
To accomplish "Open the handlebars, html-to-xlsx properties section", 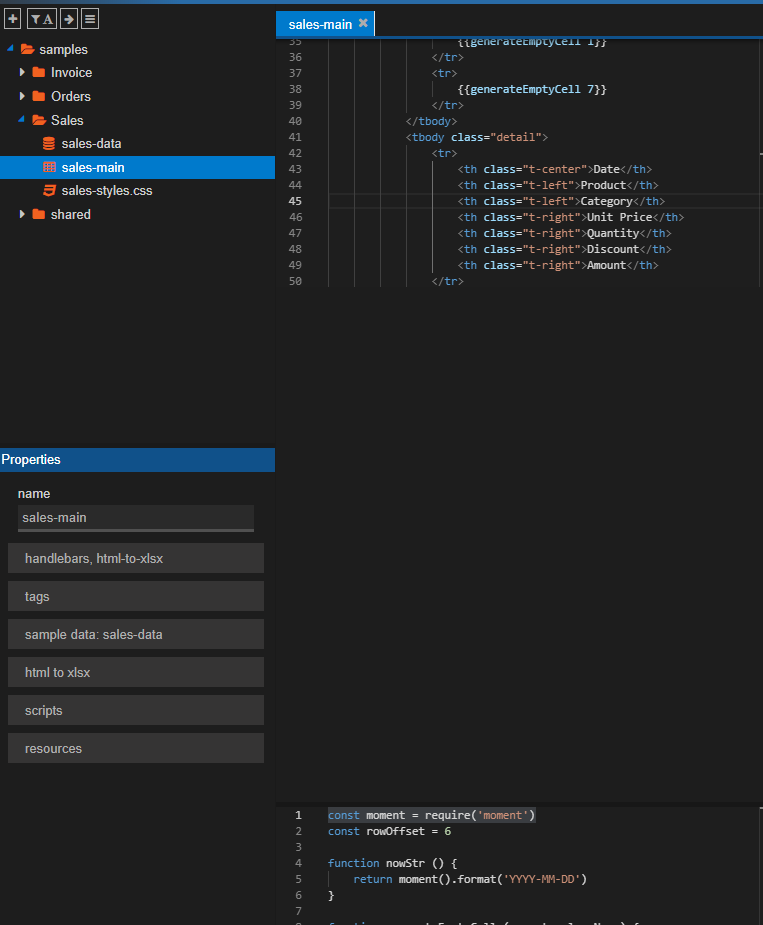I will pos(135,558).
